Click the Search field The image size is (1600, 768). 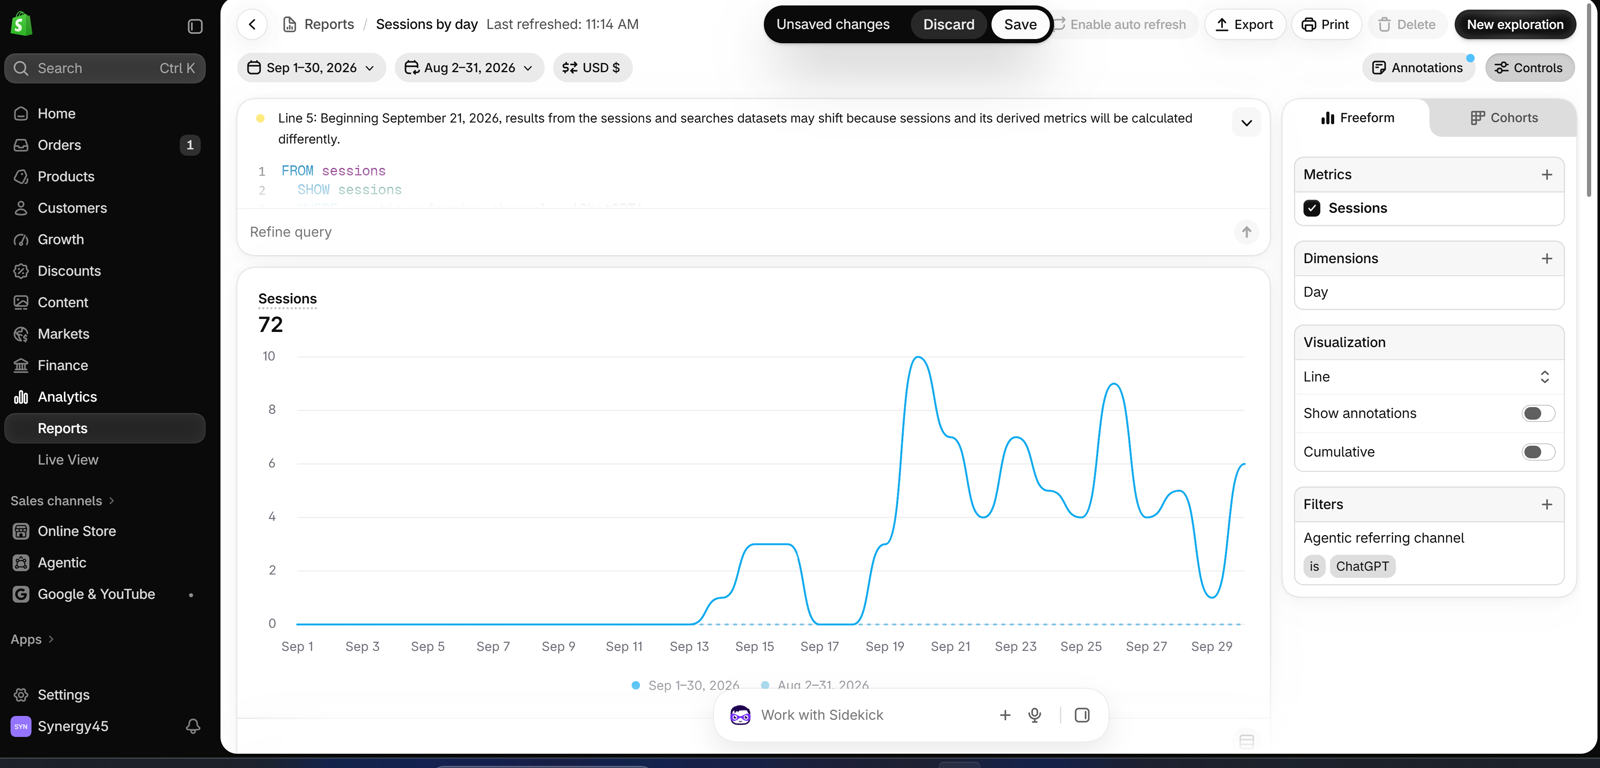tap(105, 68)
